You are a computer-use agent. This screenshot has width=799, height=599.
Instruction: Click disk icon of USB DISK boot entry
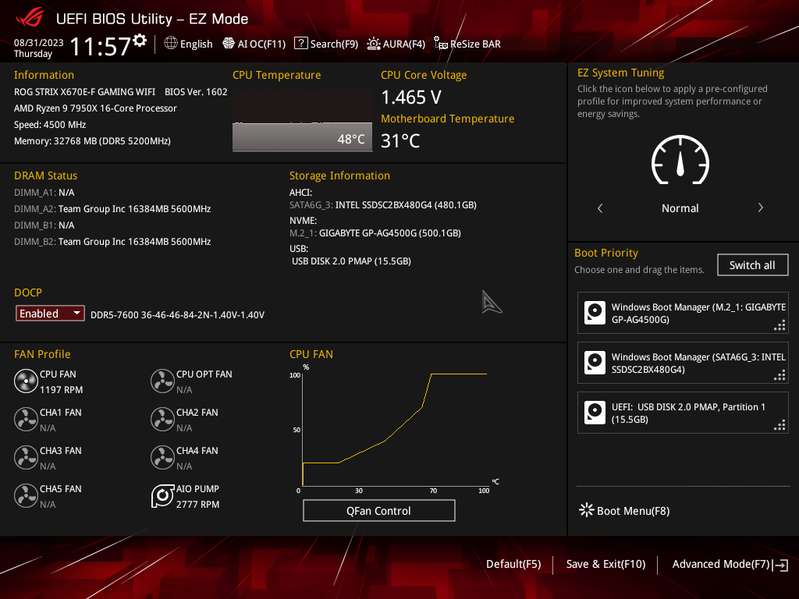[595, 413]
